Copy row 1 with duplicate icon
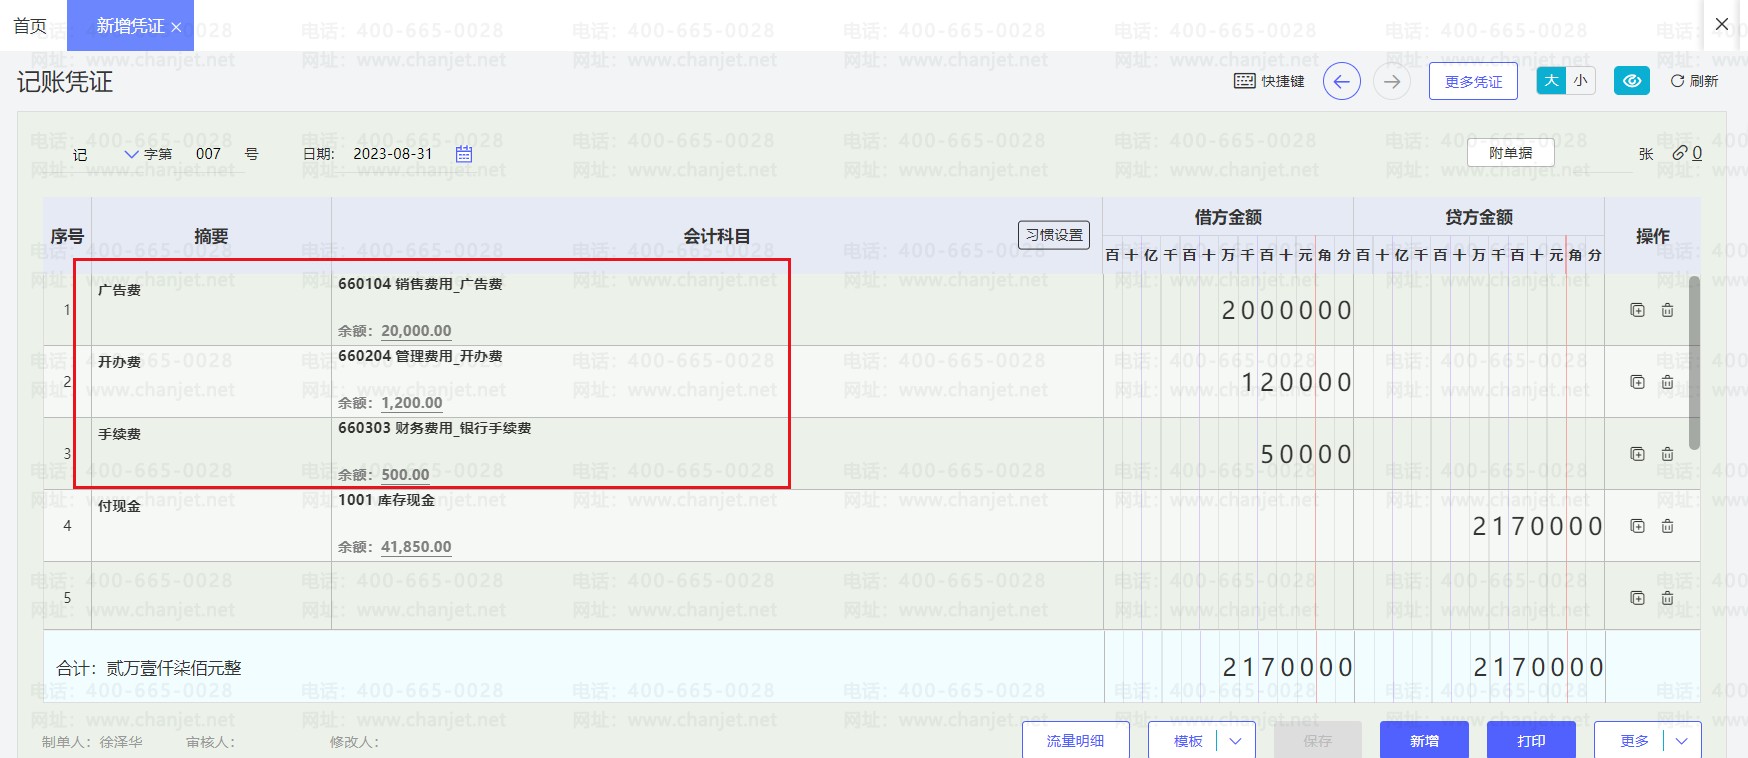This screenshot has height=758, width=1748. pyautogui.click(x=1637, y=310)
